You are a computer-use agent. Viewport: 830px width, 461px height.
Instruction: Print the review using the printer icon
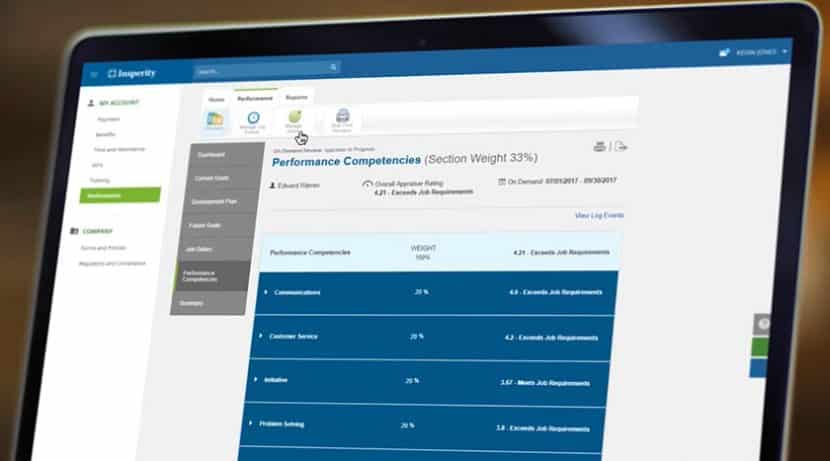tap(599, 147)
